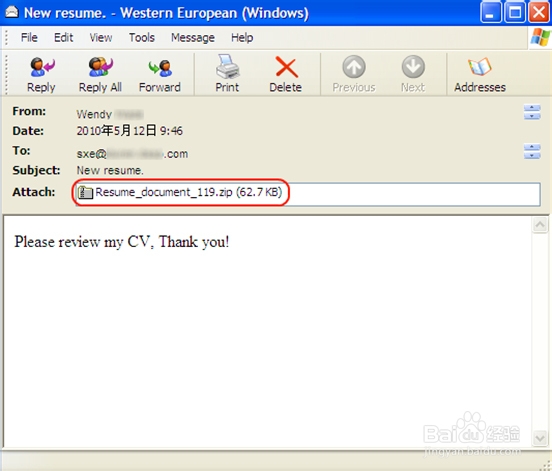Image resolution: width=552 pixels, height=471 pixels.
Task: Expand the To header field arrows
Action: click(x=532, y=151)
